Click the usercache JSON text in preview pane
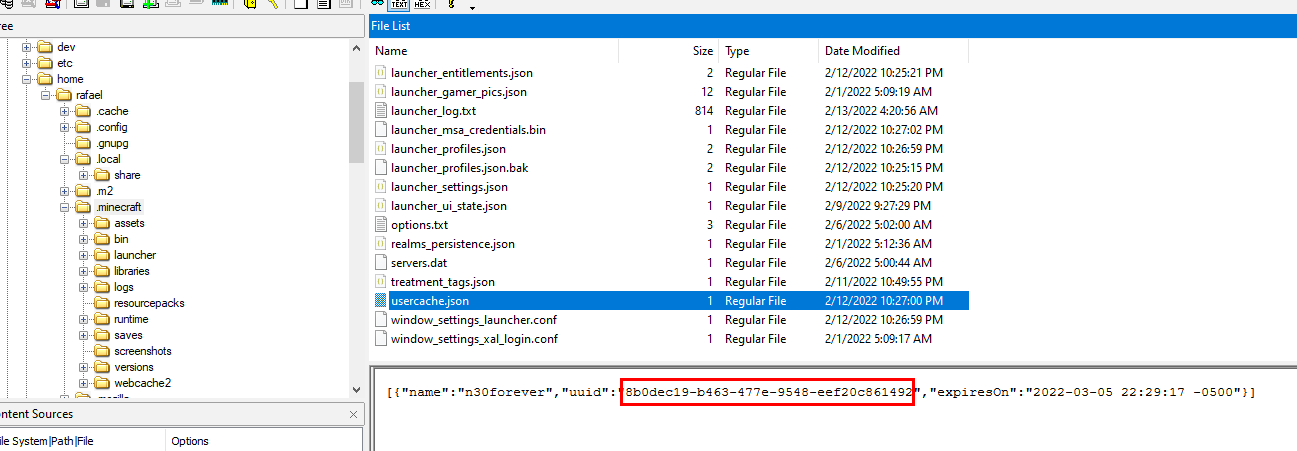This screenshot has height=451, width=1297. 820,392
